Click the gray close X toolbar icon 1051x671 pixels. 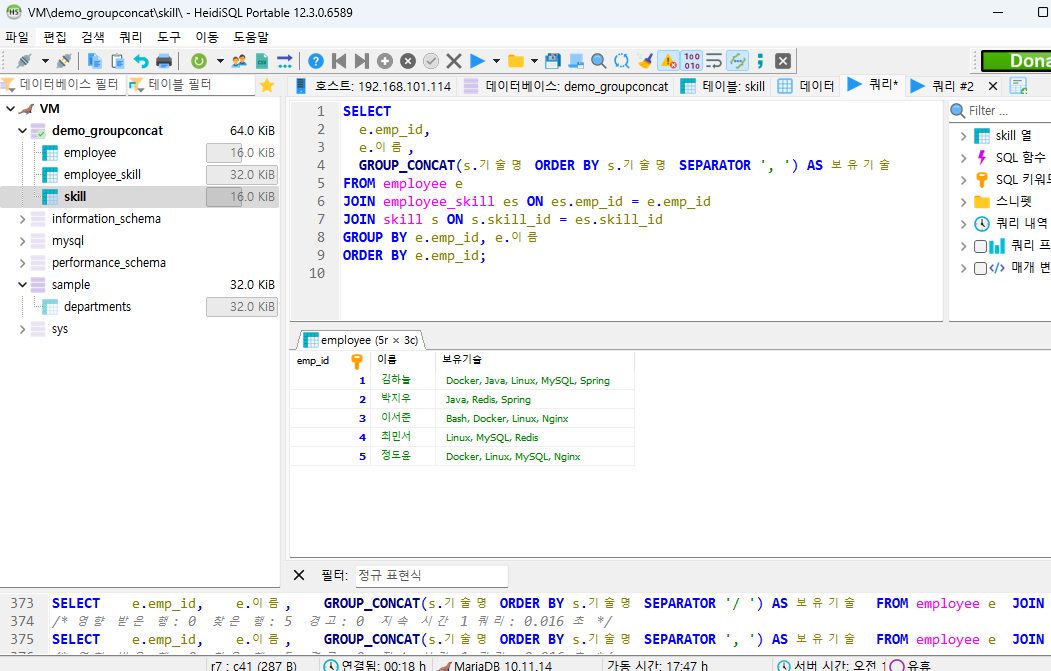(x=782, y=61)
